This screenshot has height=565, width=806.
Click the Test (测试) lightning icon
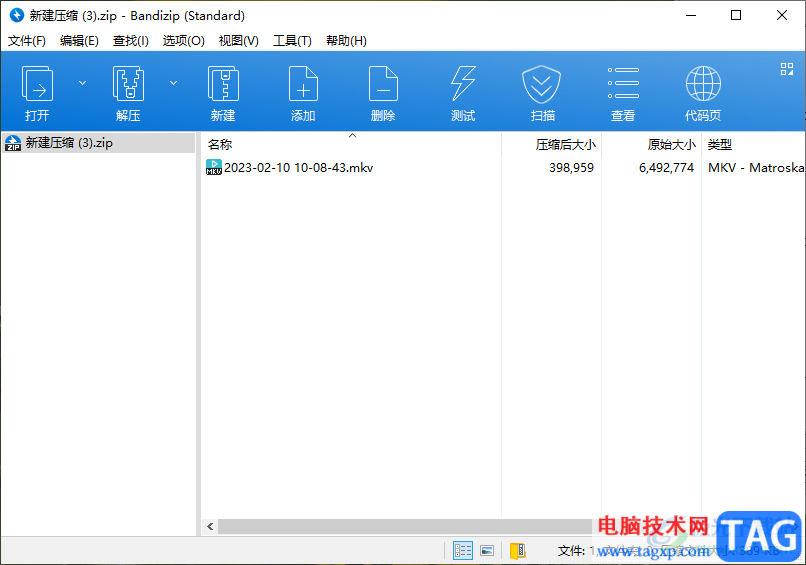[x=463, y=84]
